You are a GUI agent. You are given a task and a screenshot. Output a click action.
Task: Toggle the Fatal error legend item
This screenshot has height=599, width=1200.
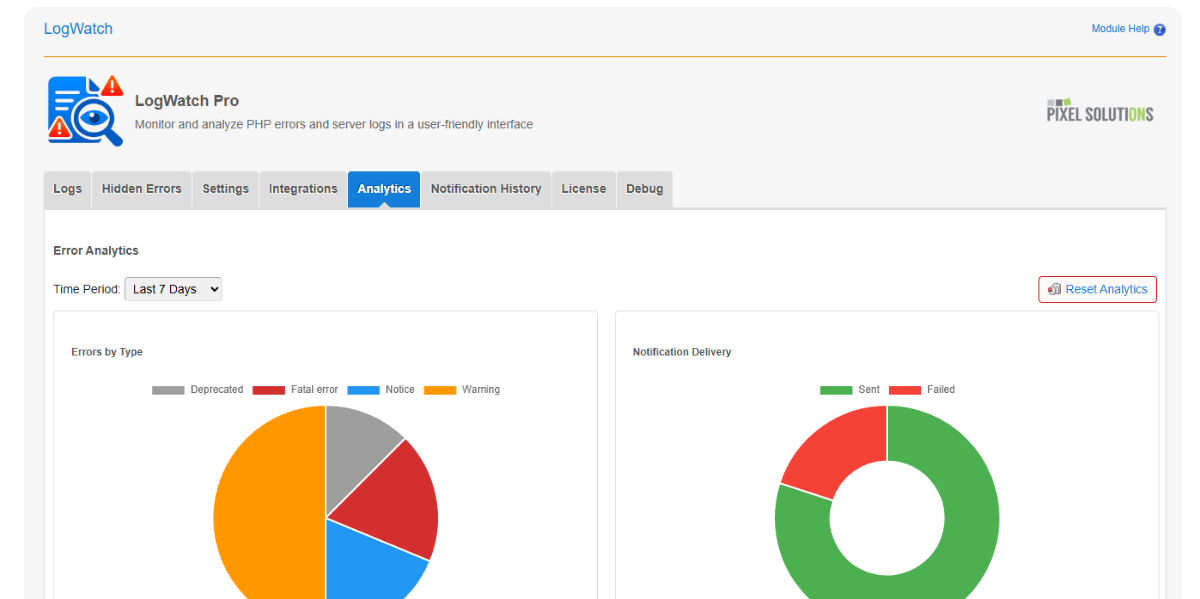coord(296,390)
